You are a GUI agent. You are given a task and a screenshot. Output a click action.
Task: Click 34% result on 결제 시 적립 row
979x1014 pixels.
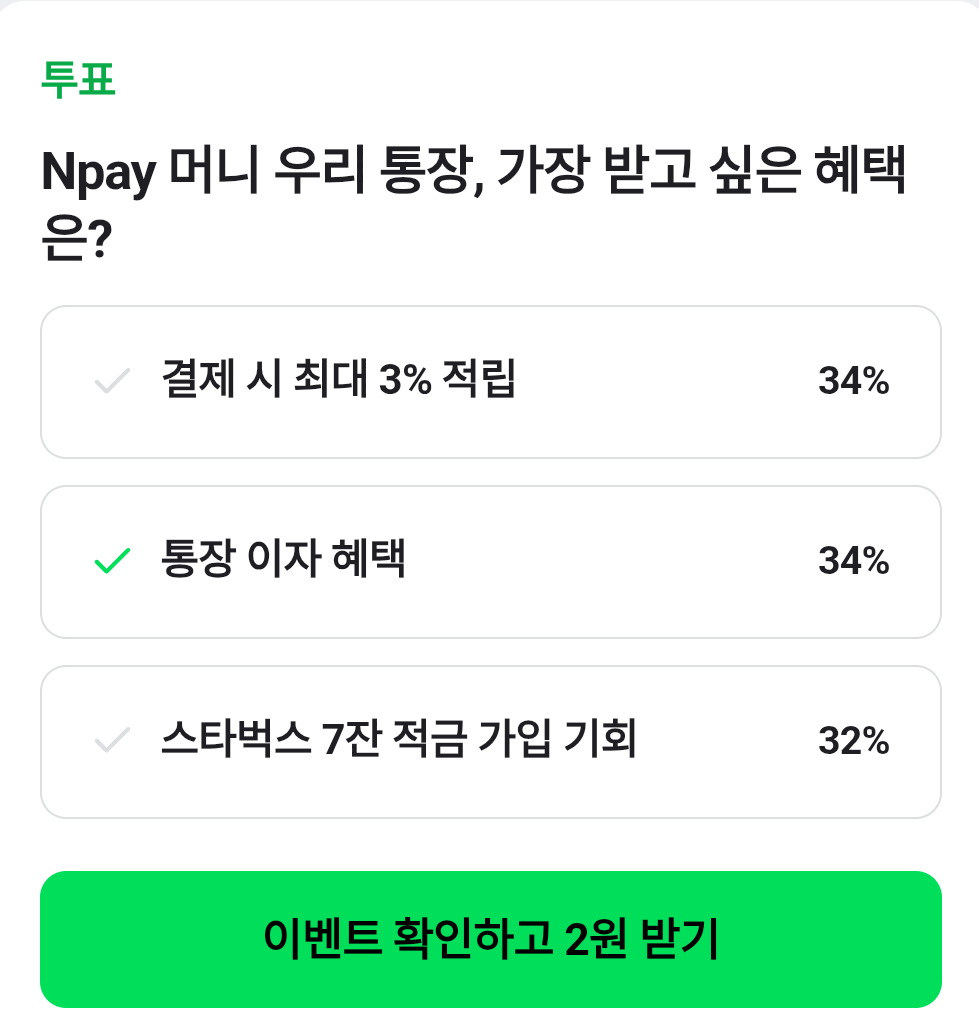coord(853,382)
